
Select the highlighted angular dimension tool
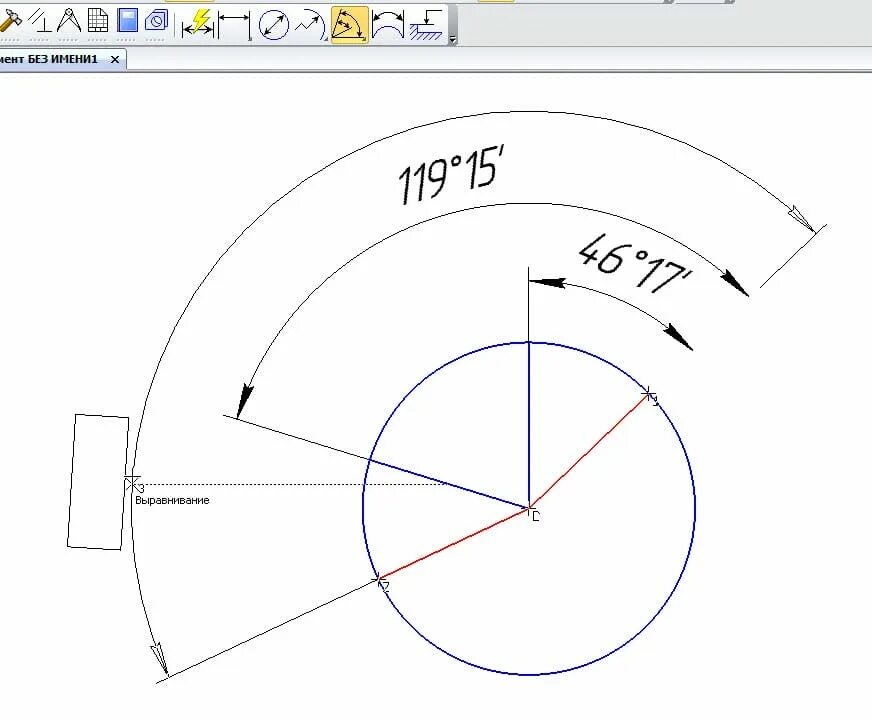point(349,25)
